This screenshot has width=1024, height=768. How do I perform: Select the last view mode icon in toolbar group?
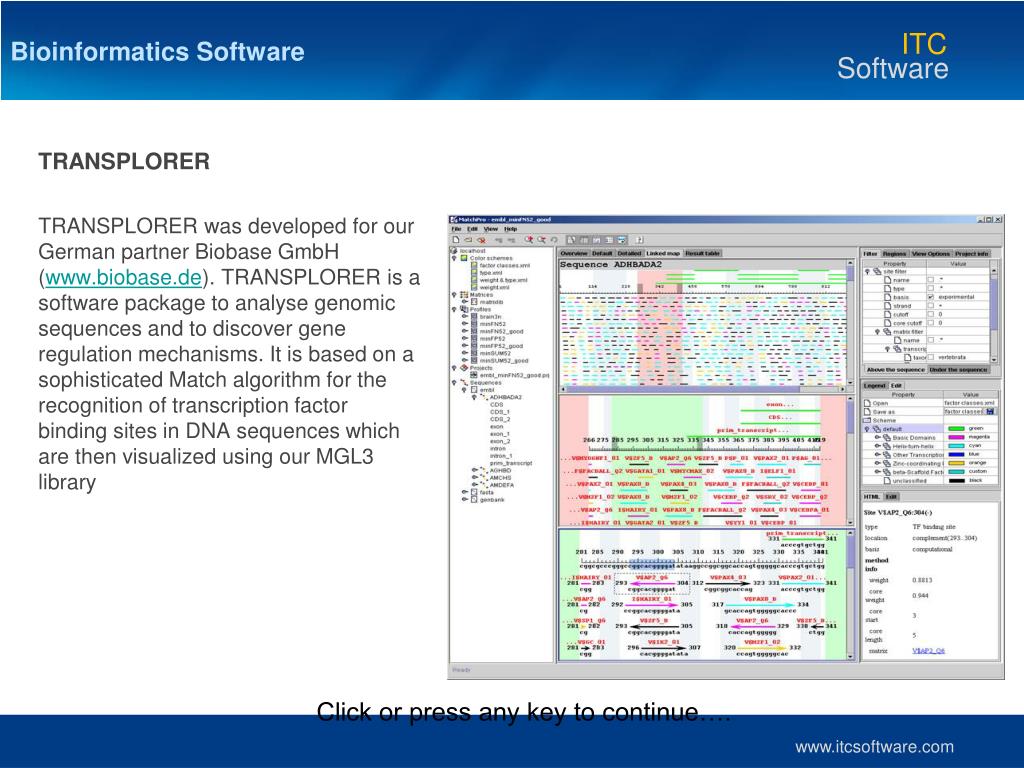[x=622, y=240]
